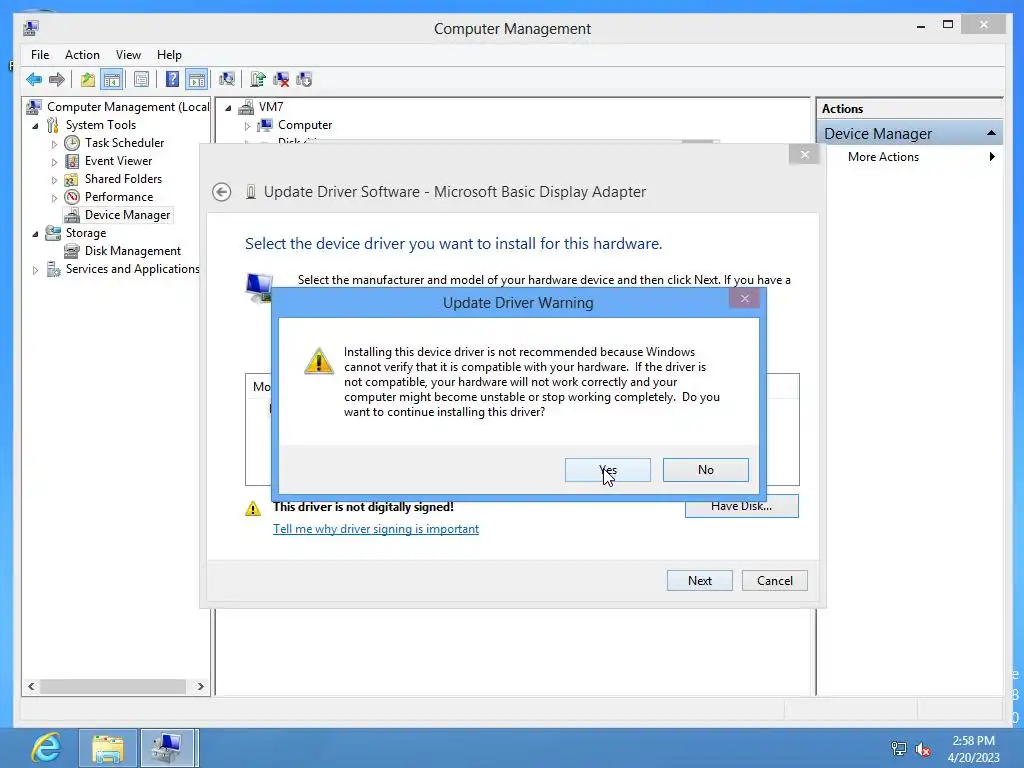Toggle the Show/Hide Action Pane toolbar icon

point(197,80)
